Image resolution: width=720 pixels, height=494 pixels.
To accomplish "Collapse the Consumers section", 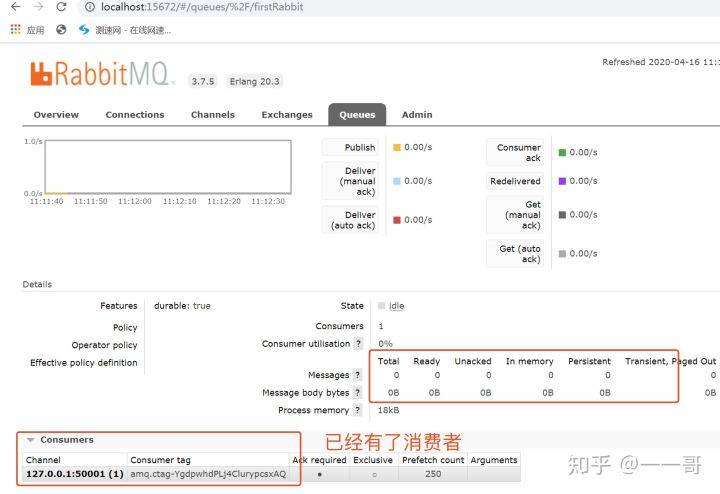I will [31, 440].
